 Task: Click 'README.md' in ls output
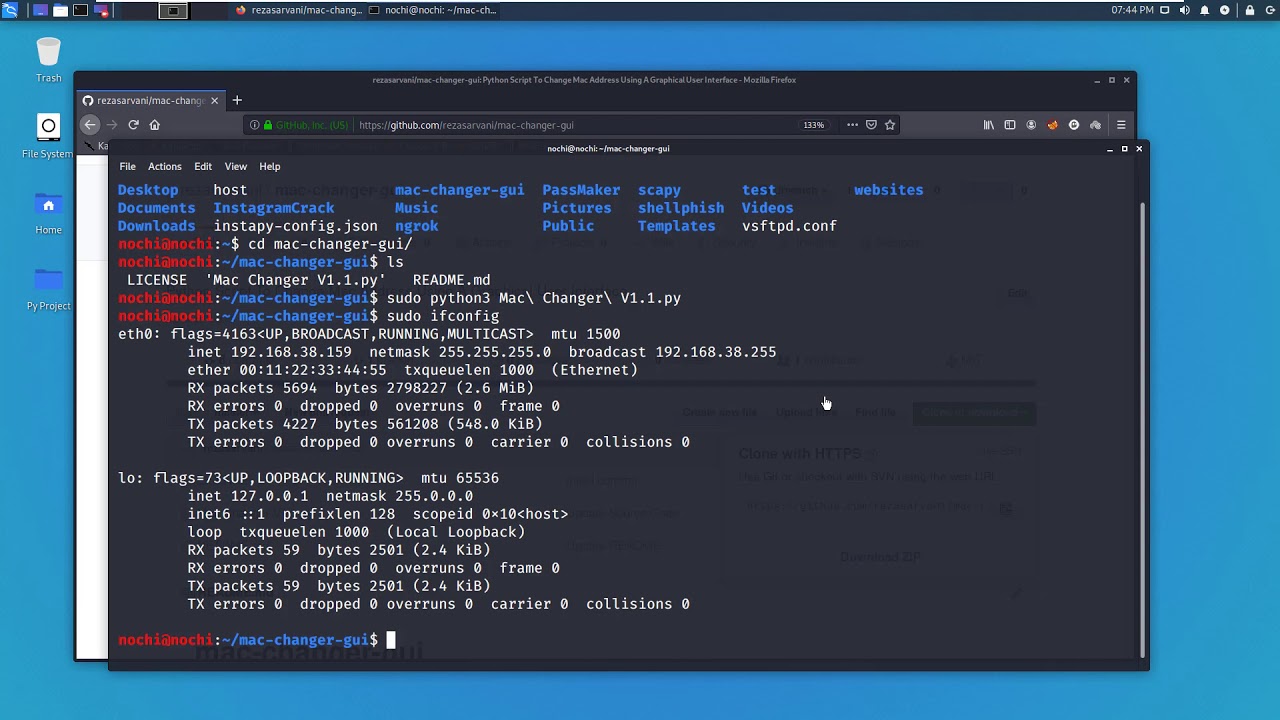pos(451,280)
